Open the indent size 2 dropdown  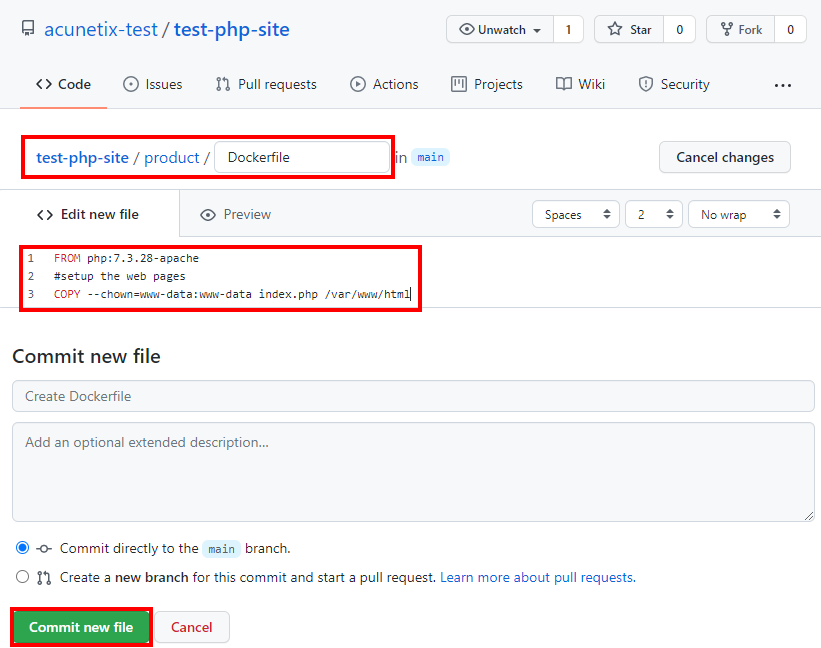653,214
